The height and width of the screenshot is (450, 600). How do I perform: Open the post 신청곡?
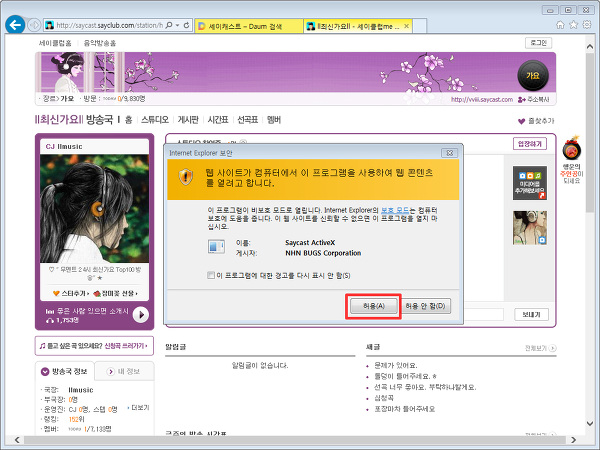[384, 398]
